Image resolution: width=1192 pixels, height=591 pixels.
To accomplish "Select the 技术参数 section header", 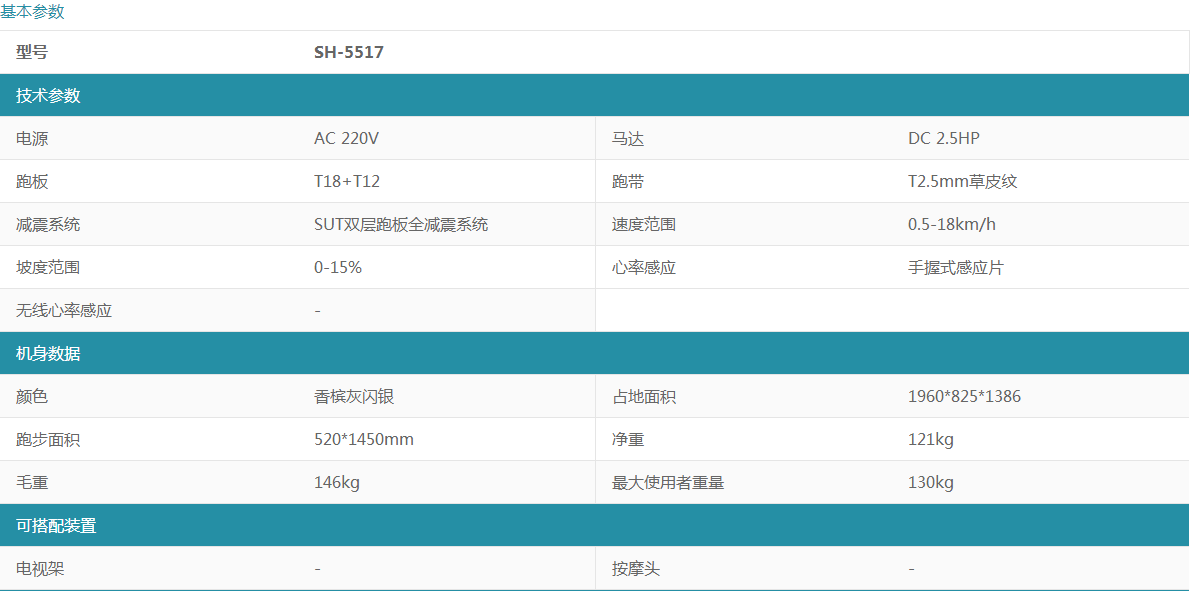I will [x=48, y=96].
